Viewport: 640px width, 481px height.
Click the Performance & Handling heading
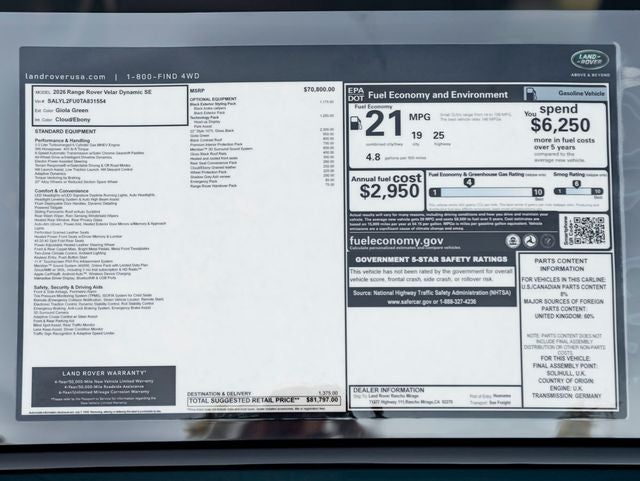point(62,140)
